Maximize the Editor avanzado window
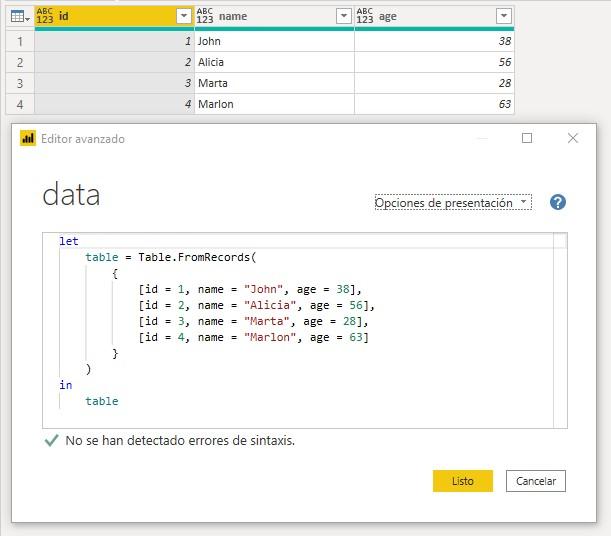Image resolution: width=611 pixels, height=536 pixels. 527,138
